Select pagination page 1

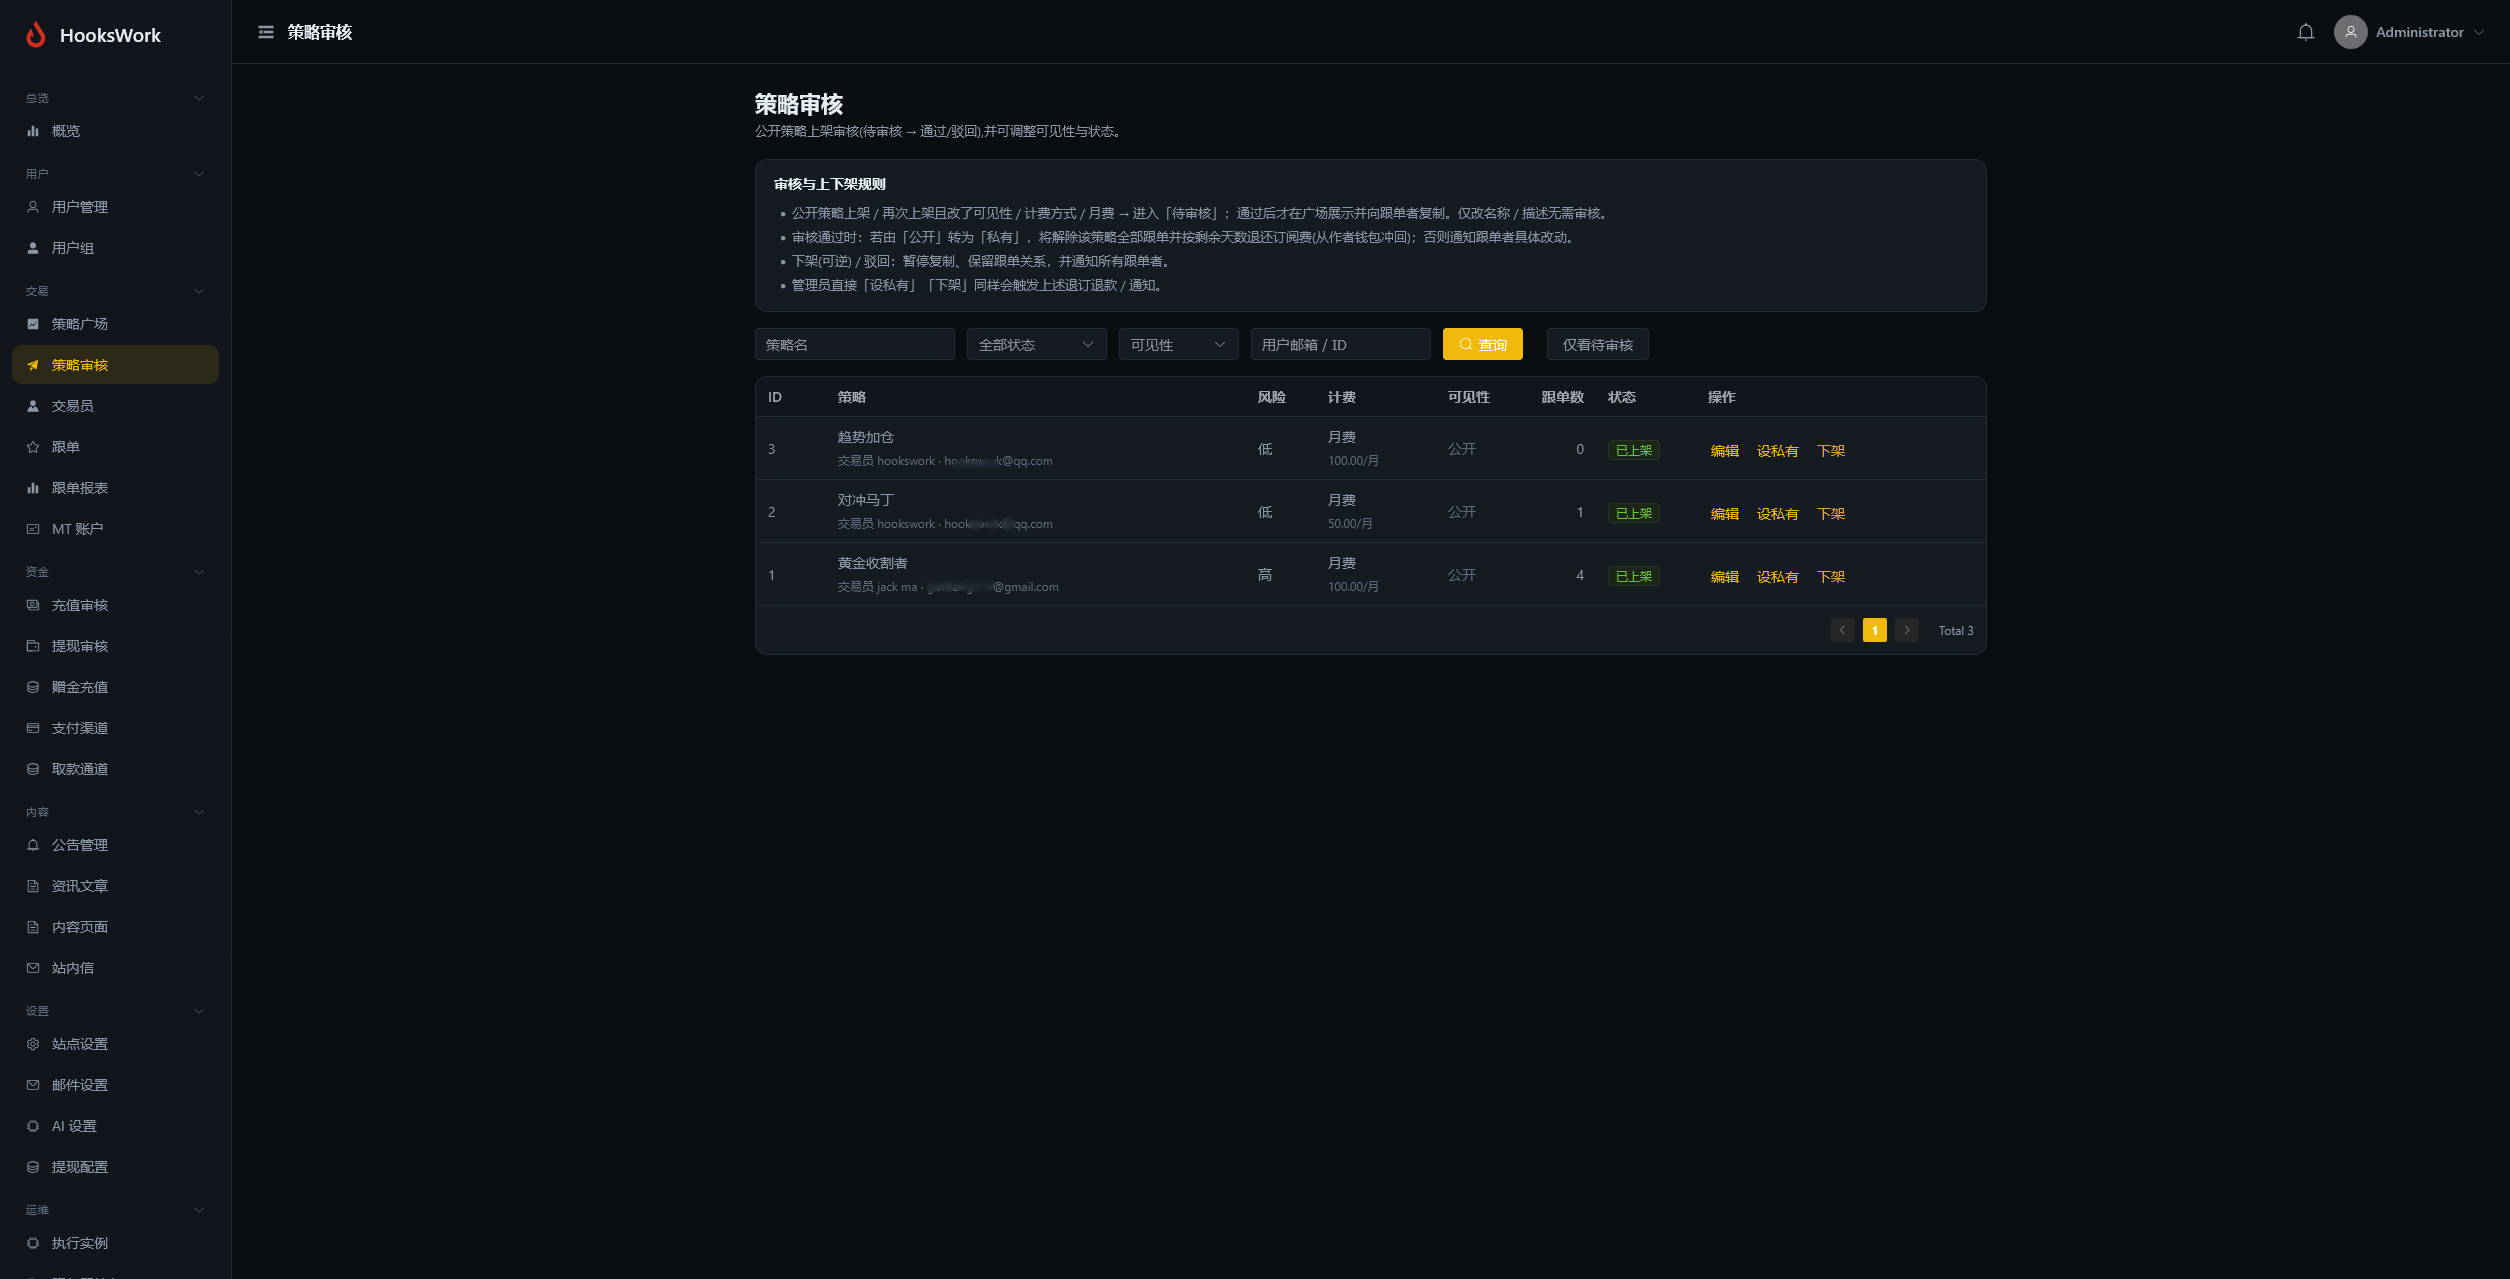(1874, 630)
